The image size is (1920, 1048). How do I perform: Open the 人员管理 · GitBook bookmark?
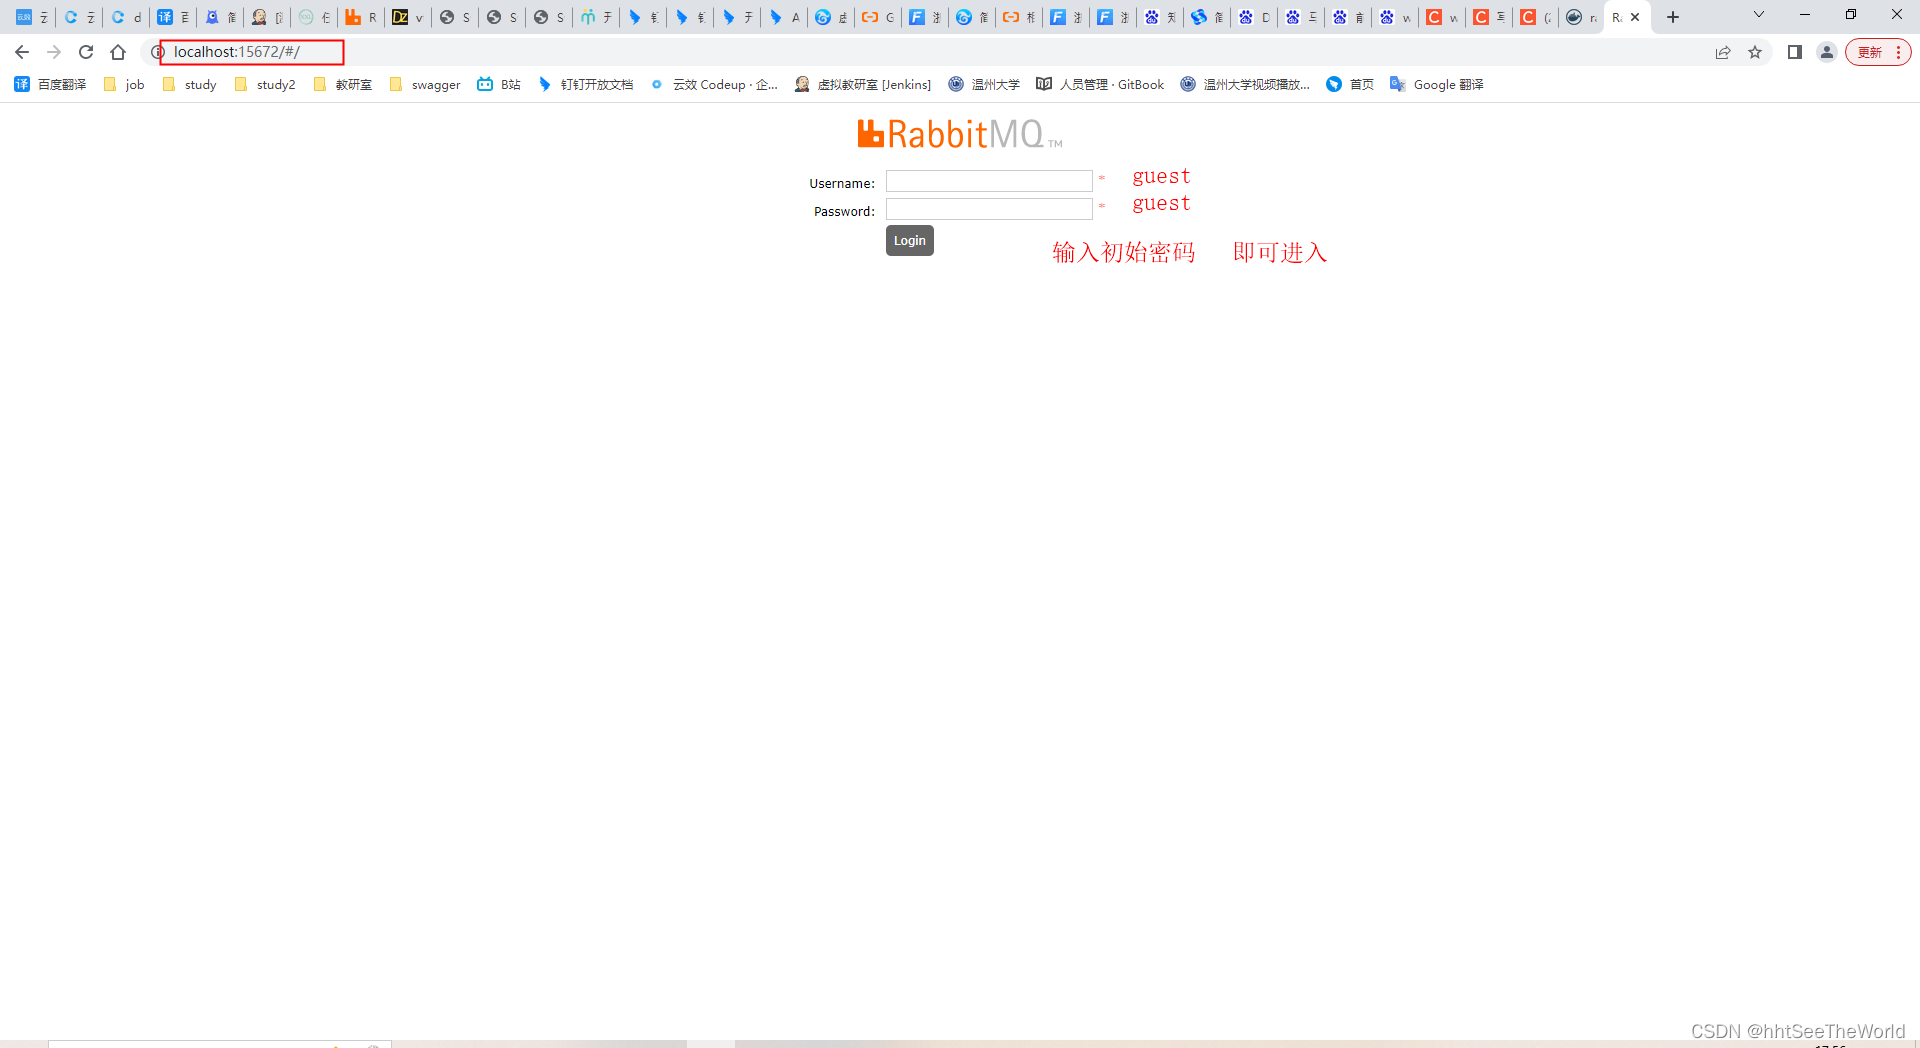[1100, 85]
